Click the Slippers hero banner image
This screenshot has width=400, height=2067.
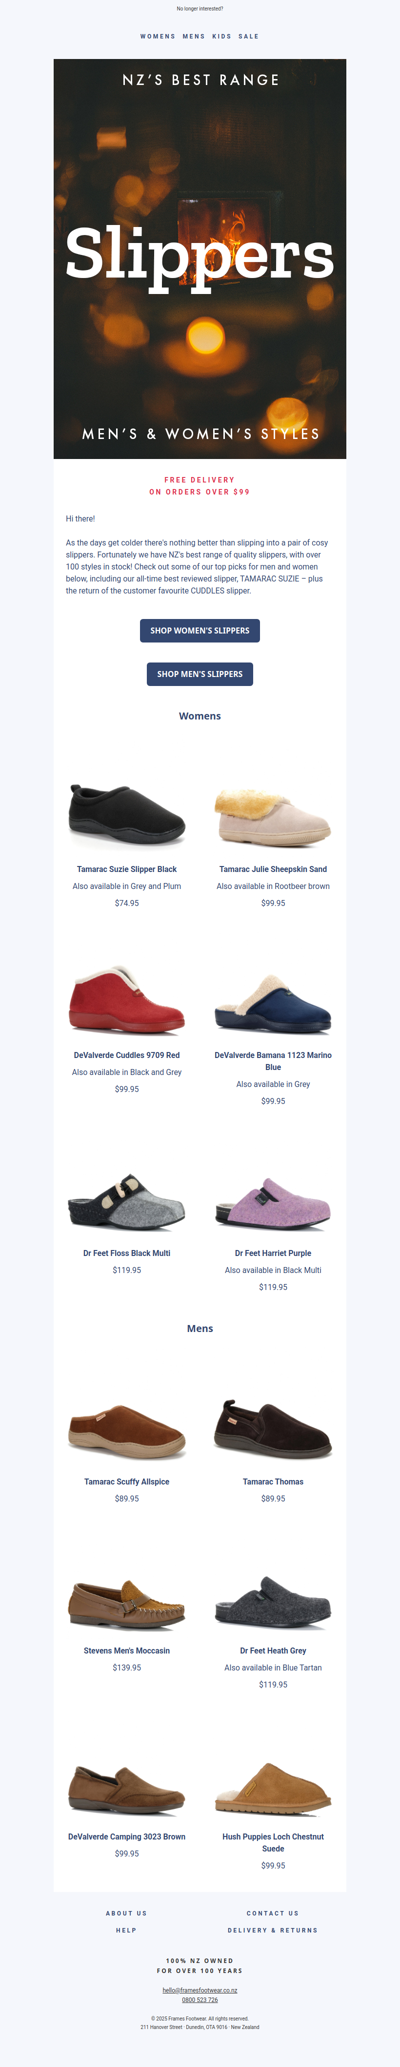pos(200,258)
